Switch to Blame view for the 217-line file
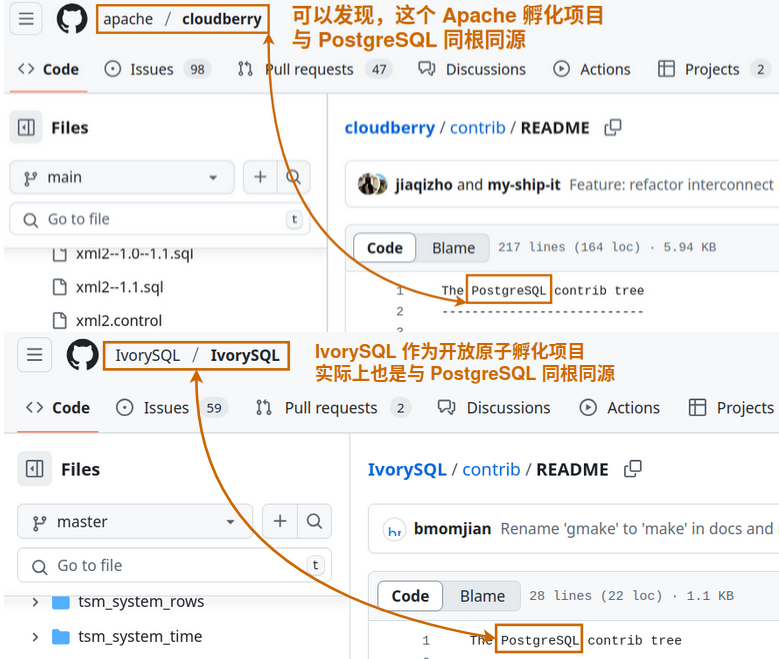 pyautogui.click(x=453, y=248)
